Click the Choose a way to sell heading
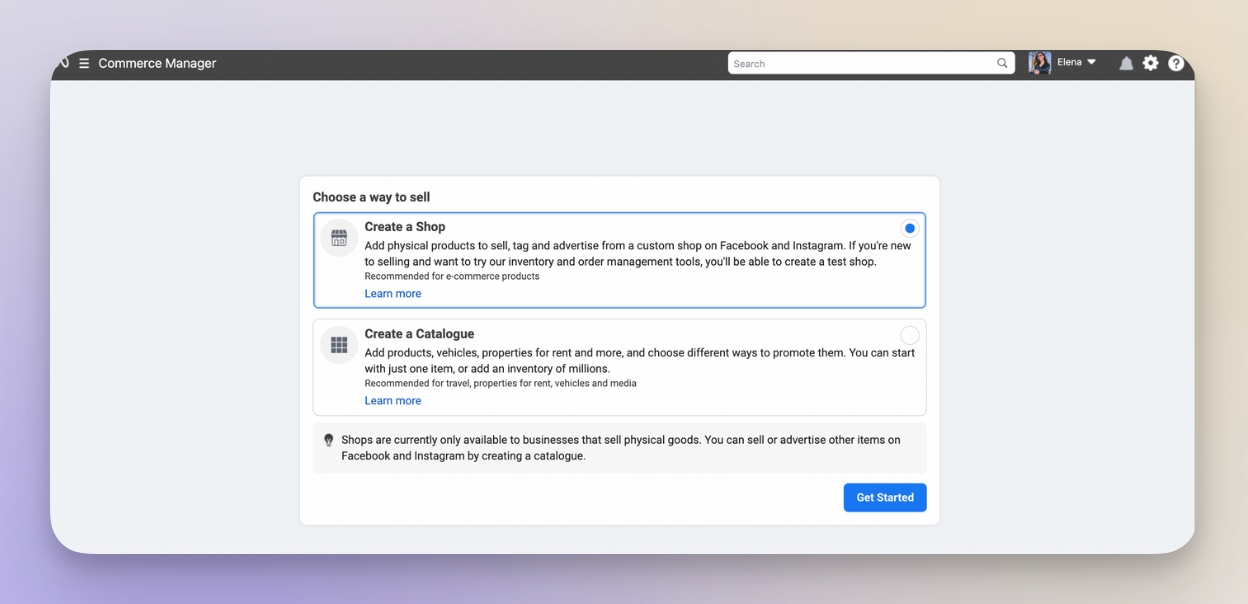The image size is (1248, 604). 371,197
